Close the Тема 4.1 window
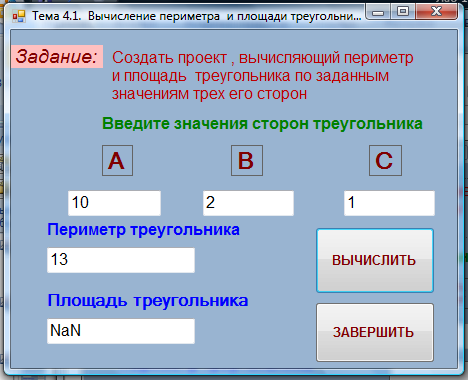The width and height of the screenshot is (468, 380). pyautogui.click(x=436, y=12)
